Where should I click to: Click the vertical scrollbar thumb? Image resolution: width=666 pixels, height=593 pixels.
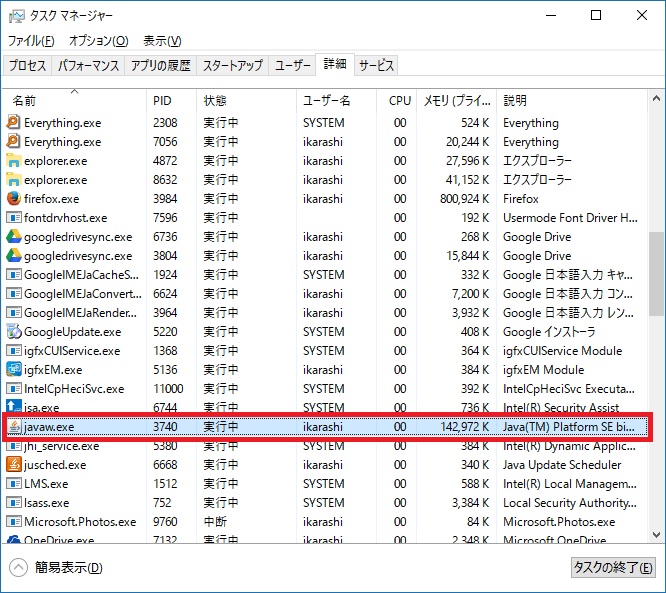[656, 274]
